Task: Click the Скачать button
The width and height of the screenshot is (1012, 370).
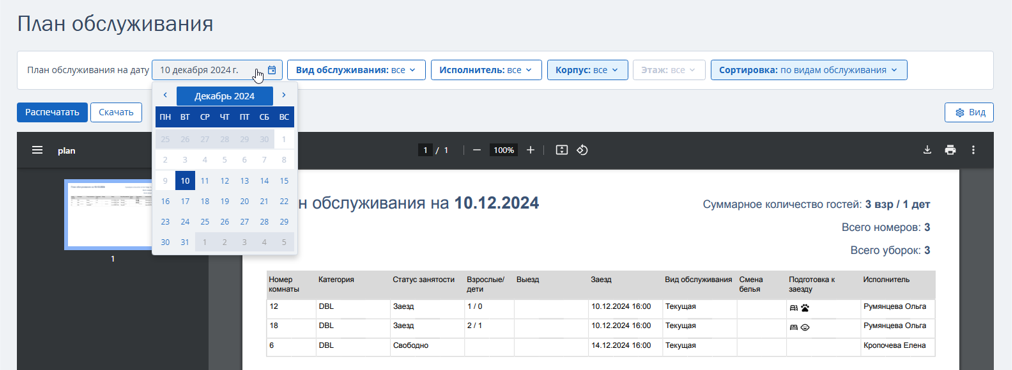Action: 116,112
